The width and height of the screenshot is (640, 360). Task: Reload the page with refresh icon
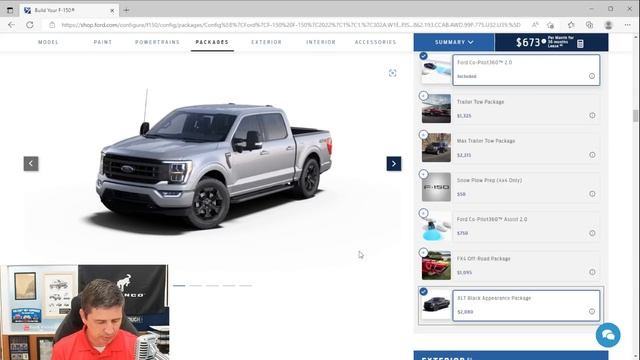(30, 25)
